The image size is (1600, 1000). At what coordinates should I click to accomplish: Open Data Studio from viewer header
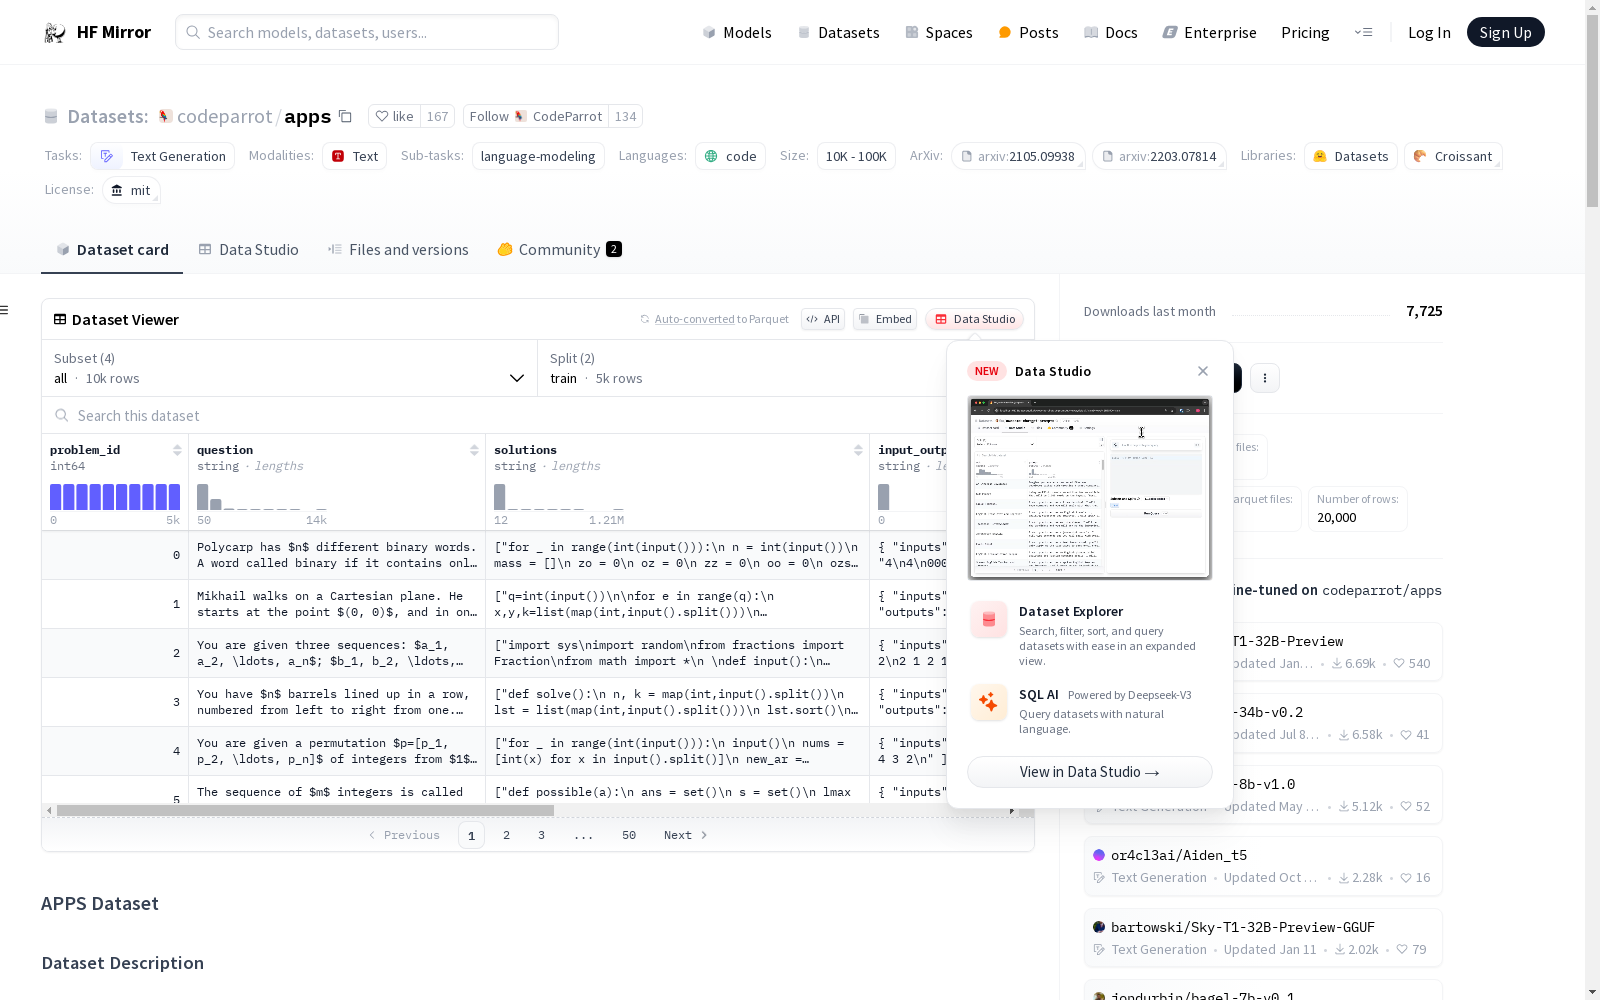[x=974, y=319]
